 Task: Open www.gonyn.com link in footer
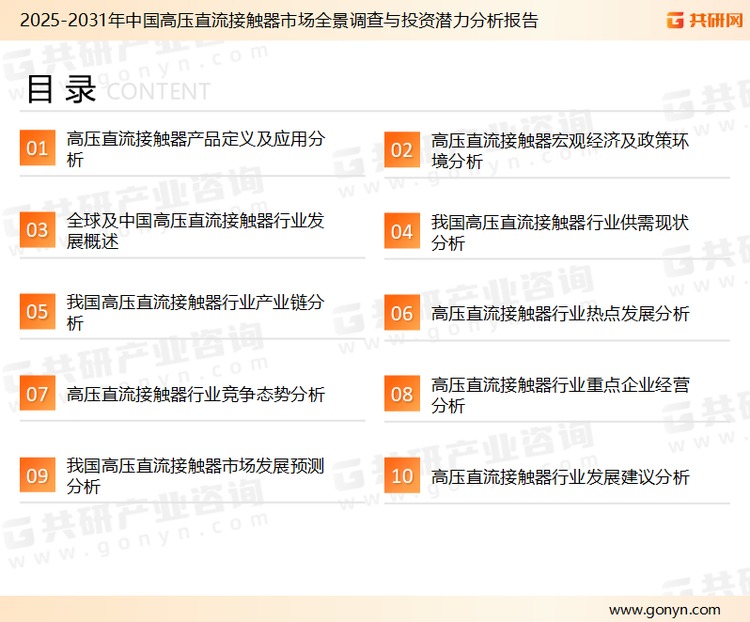click(664, 610)
